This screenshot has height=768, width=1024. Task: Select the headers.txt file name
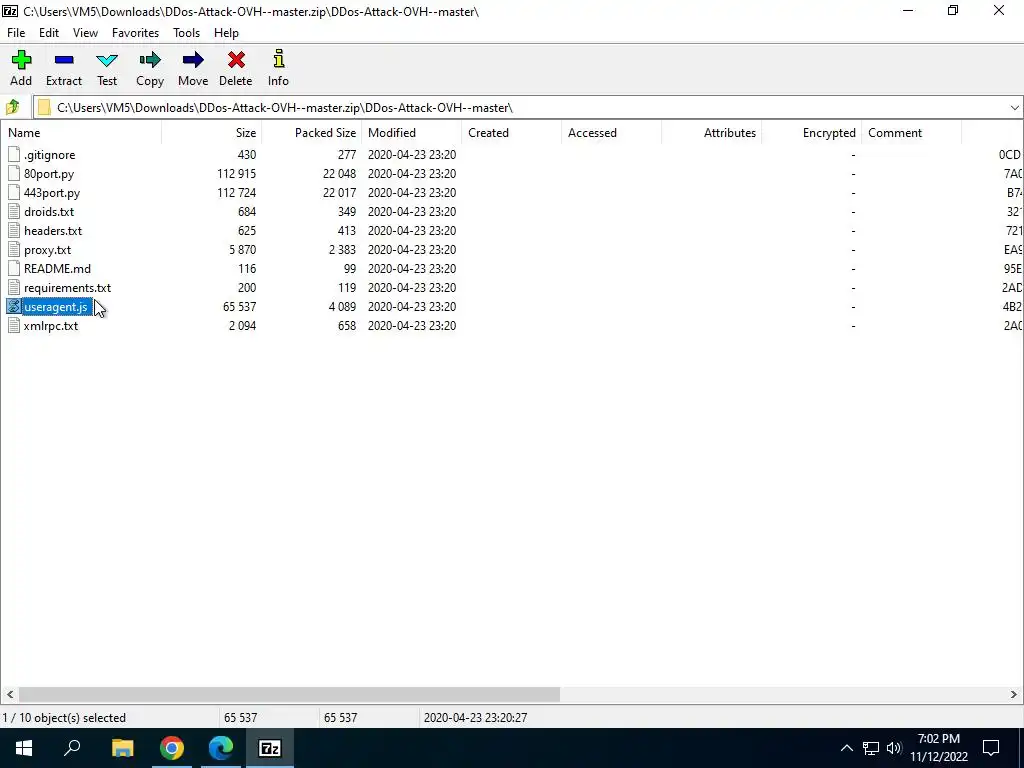click(x=53, y=231)
